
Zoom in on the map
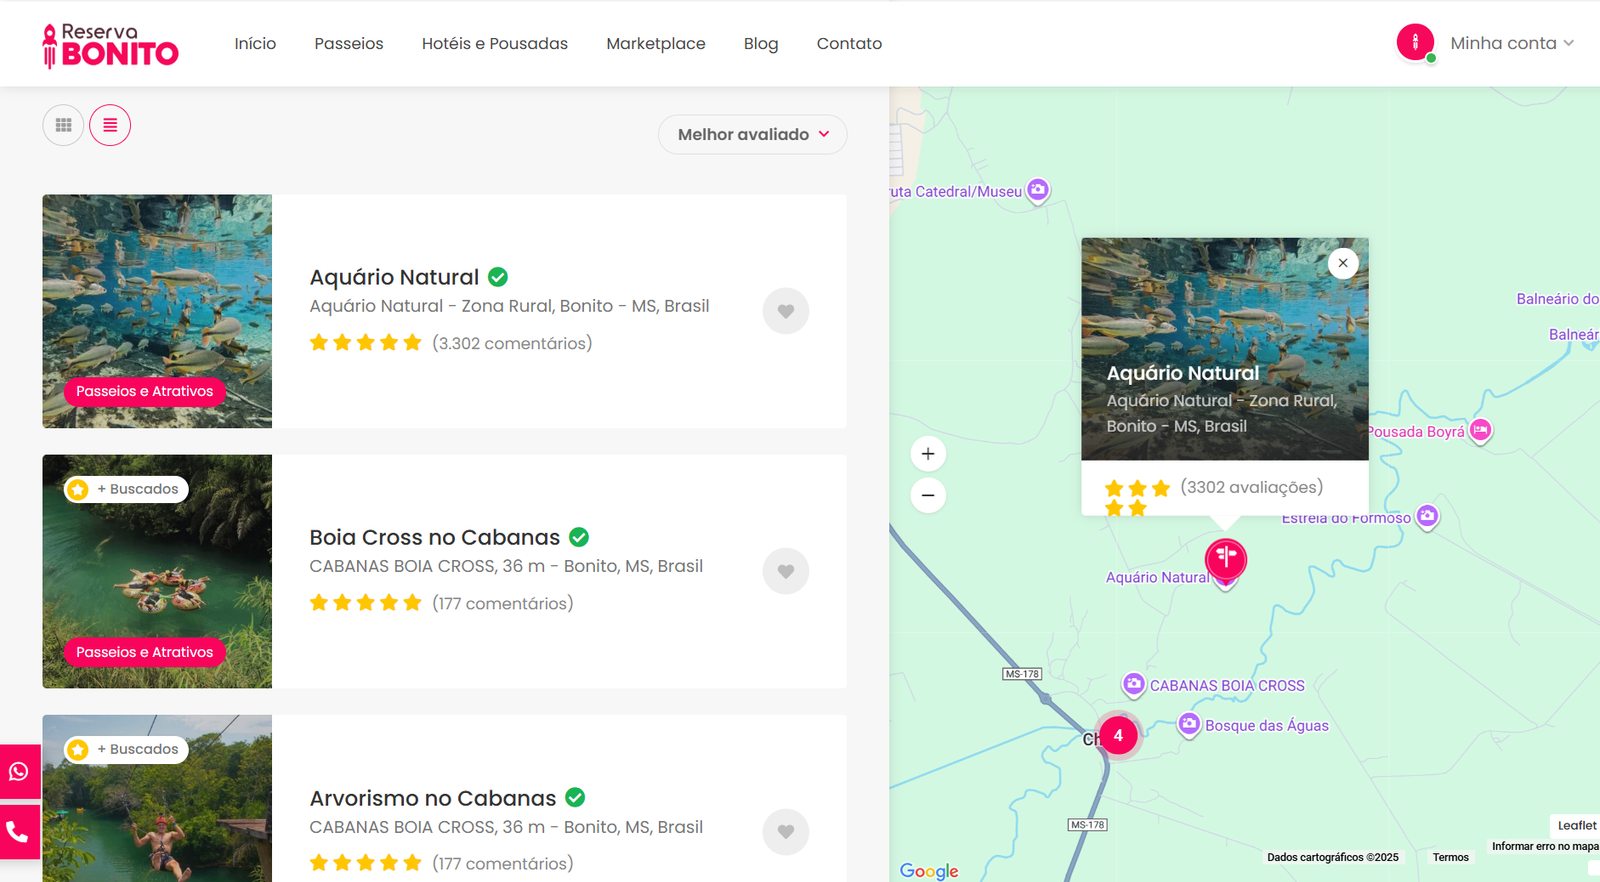click(928, 454)
